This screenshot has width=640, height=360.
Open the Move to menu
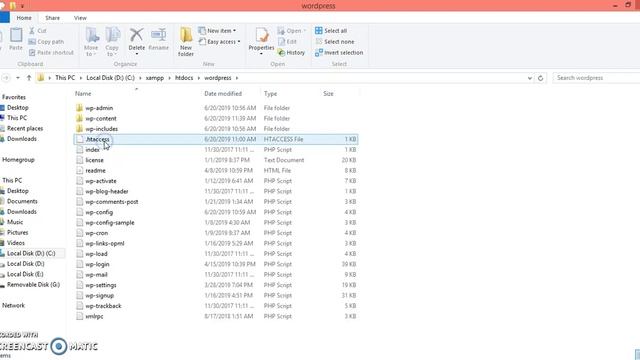(91, 42)
